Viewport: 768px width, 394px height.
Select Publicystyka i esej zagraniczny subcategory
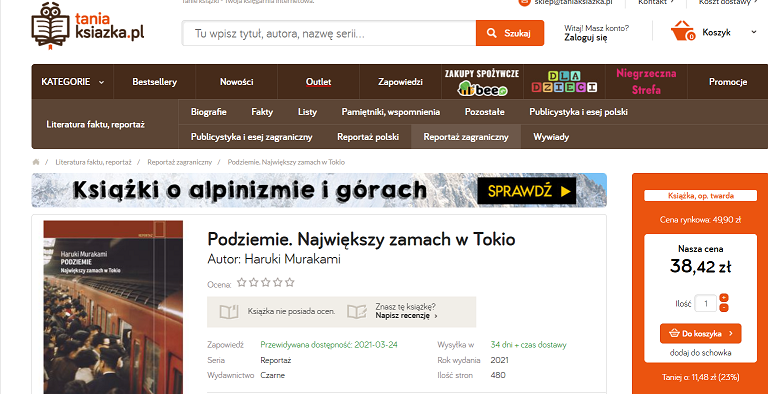(x=252, y=137)
